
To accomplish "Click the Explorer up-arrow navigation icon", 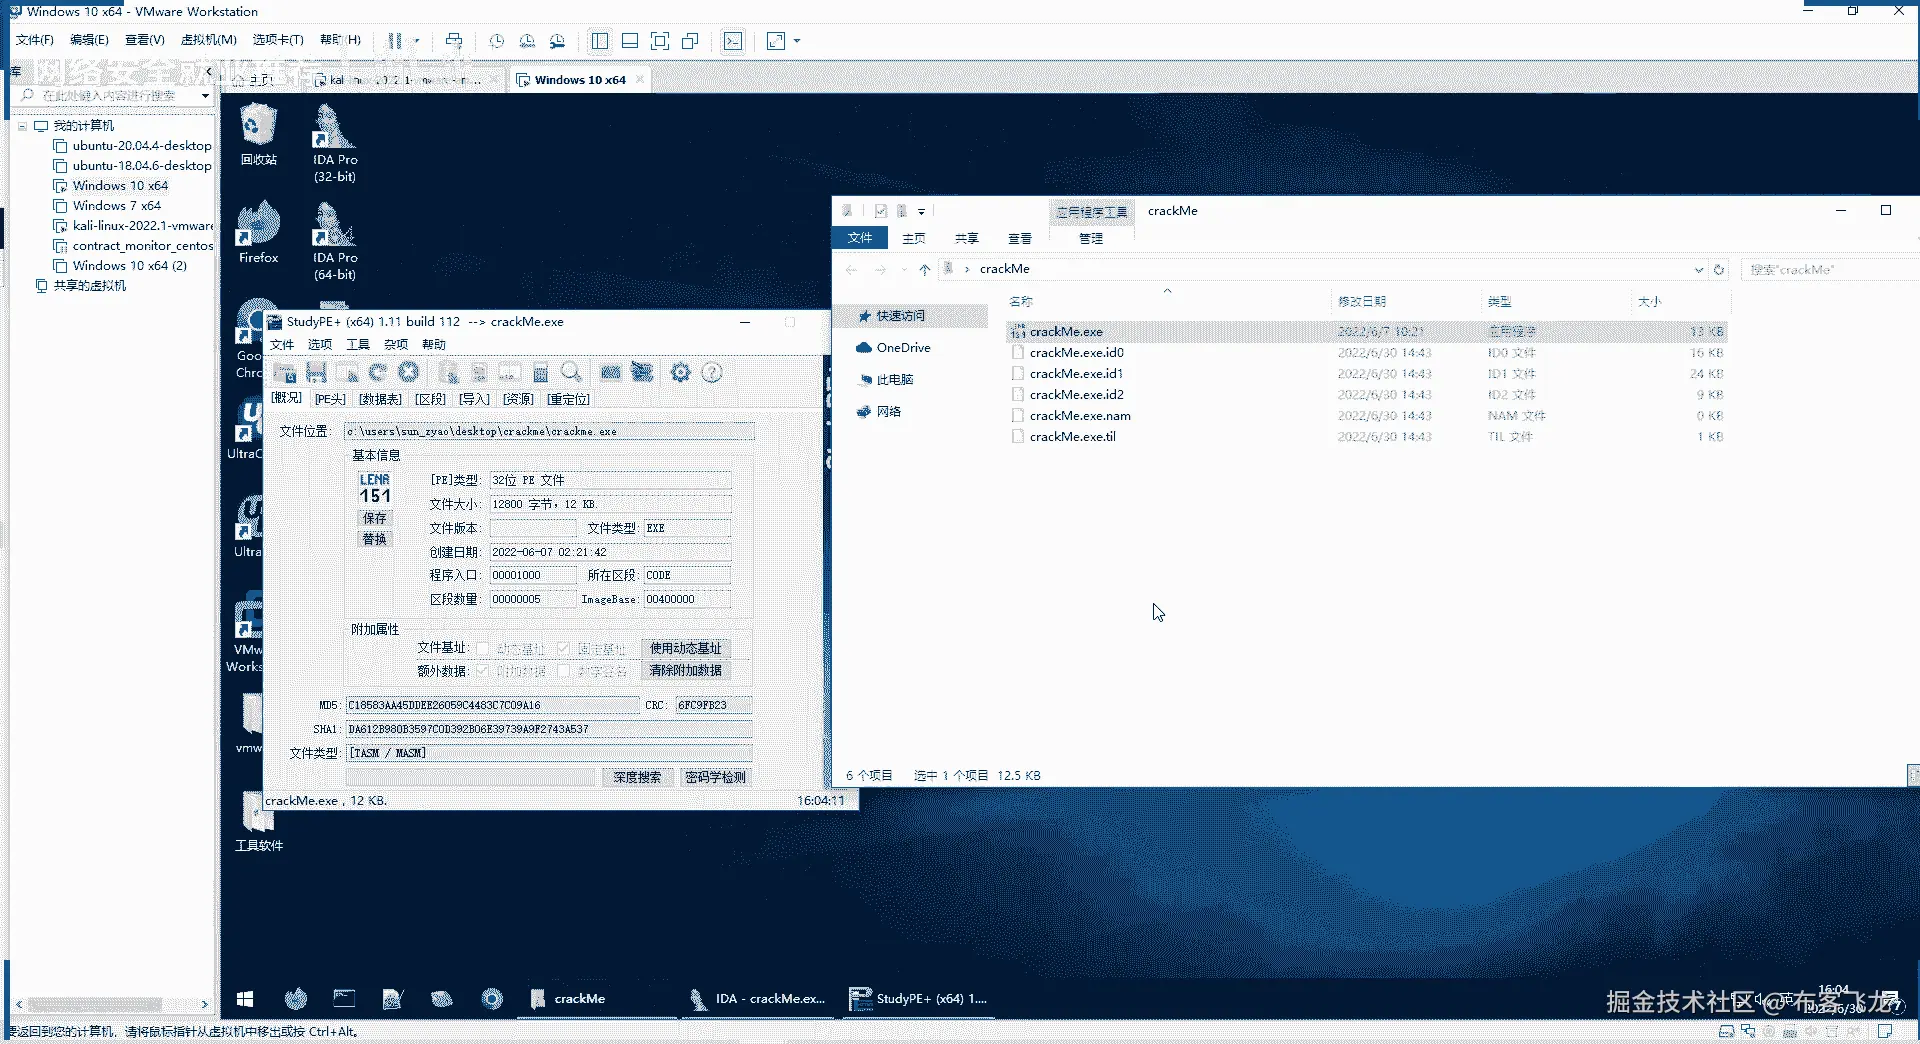I will [925, 269].
